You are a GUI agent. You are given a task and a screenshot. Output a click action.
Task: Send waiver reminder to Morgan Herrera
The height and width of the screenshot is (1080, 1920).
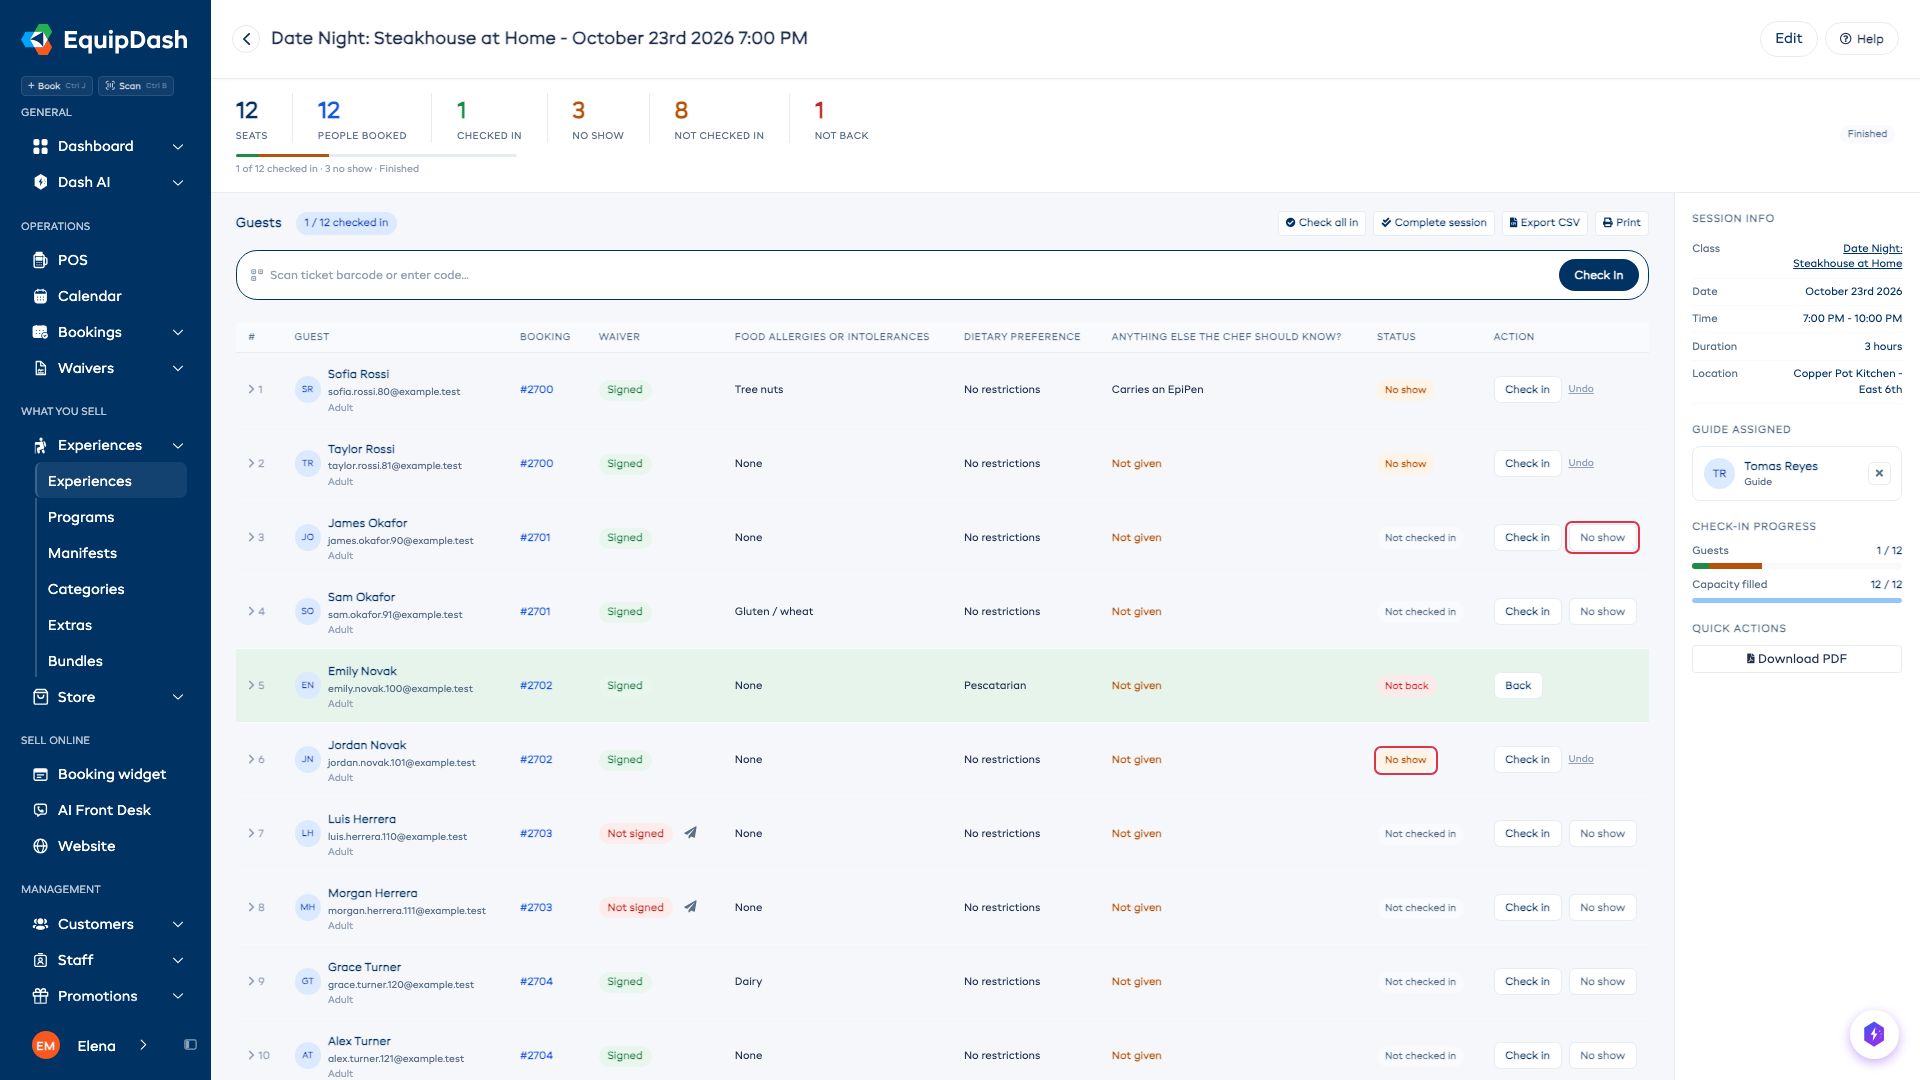pyautogui.click(x=690, y=907)
